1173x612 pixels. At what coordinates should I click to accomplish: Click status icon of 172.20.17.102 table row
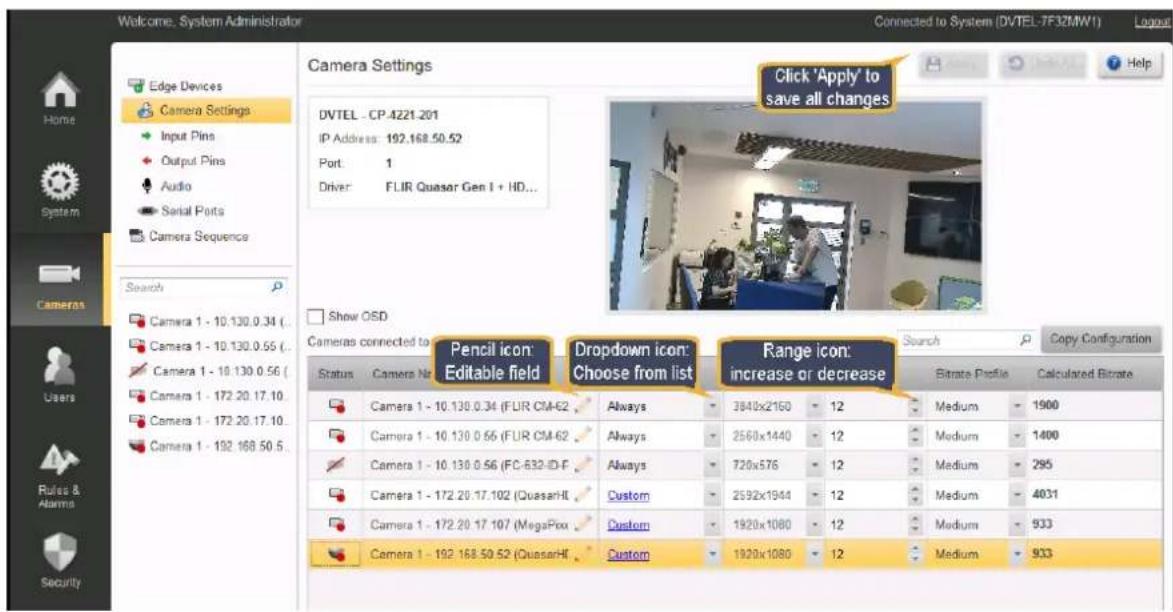(337, 495)
